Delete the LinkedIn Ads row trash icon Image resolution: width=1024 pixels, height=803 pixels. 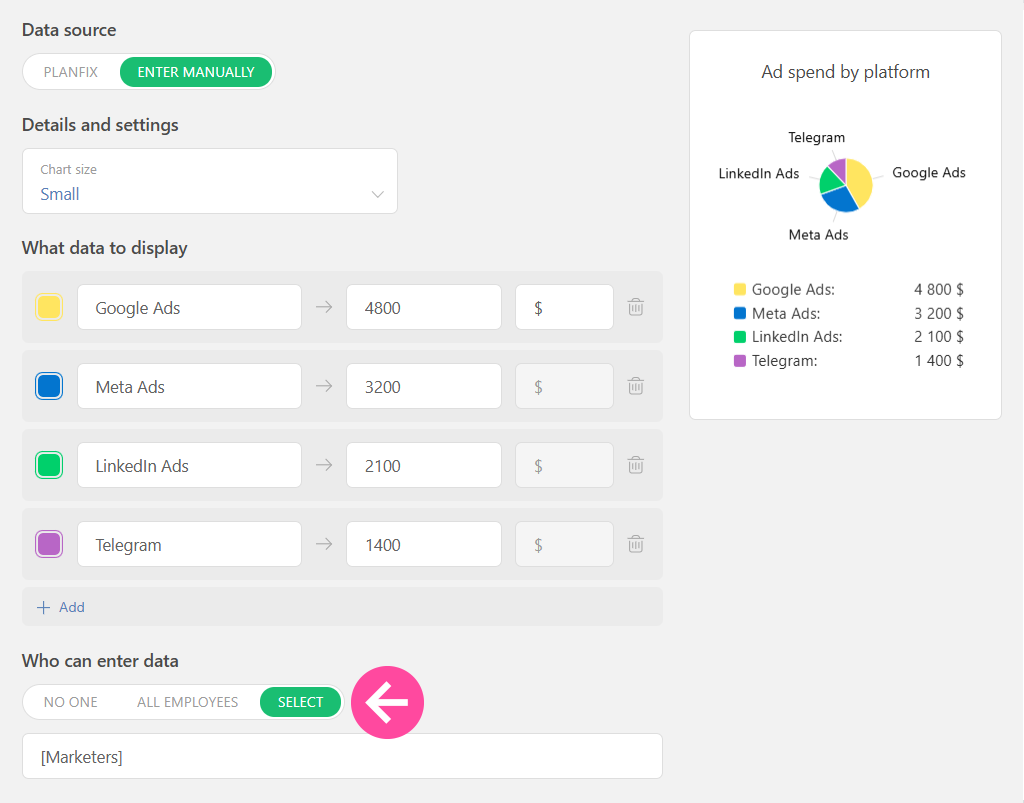pyautogui.click(x=635, y=465)
